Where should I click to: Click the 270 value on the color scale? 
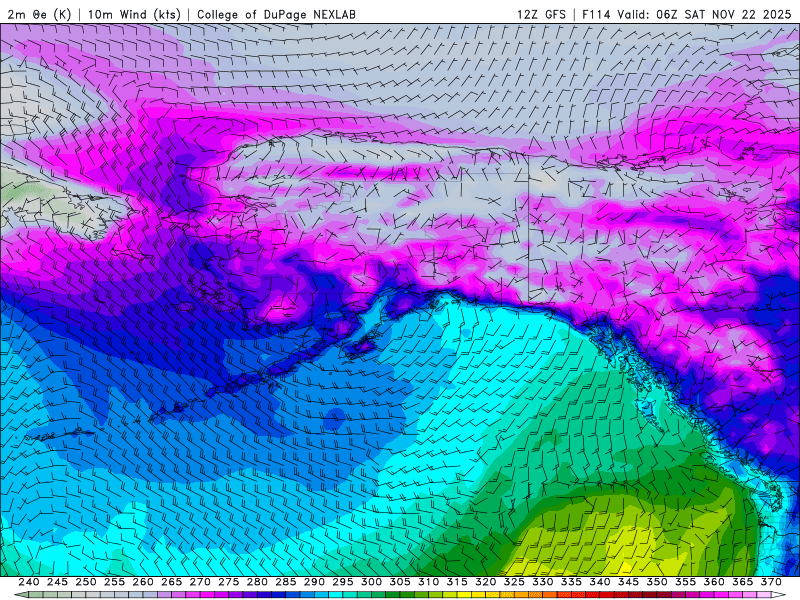click(x=200, y=582)
